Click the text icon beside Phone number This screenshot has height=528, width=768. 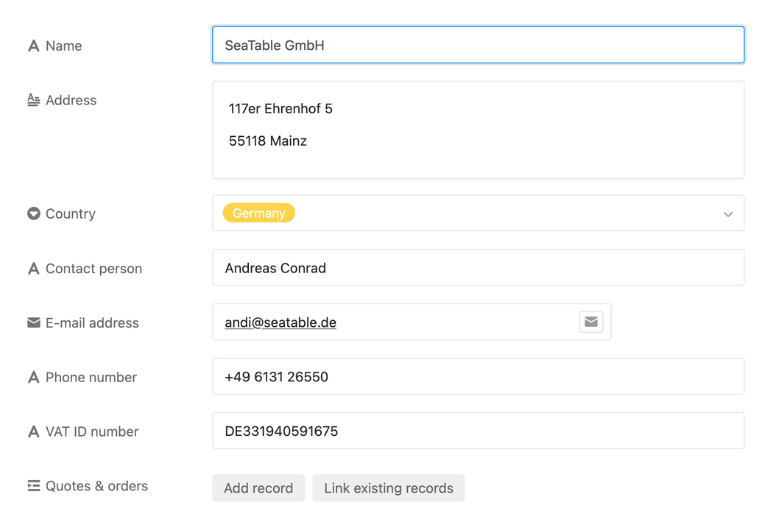click(33, 377)
